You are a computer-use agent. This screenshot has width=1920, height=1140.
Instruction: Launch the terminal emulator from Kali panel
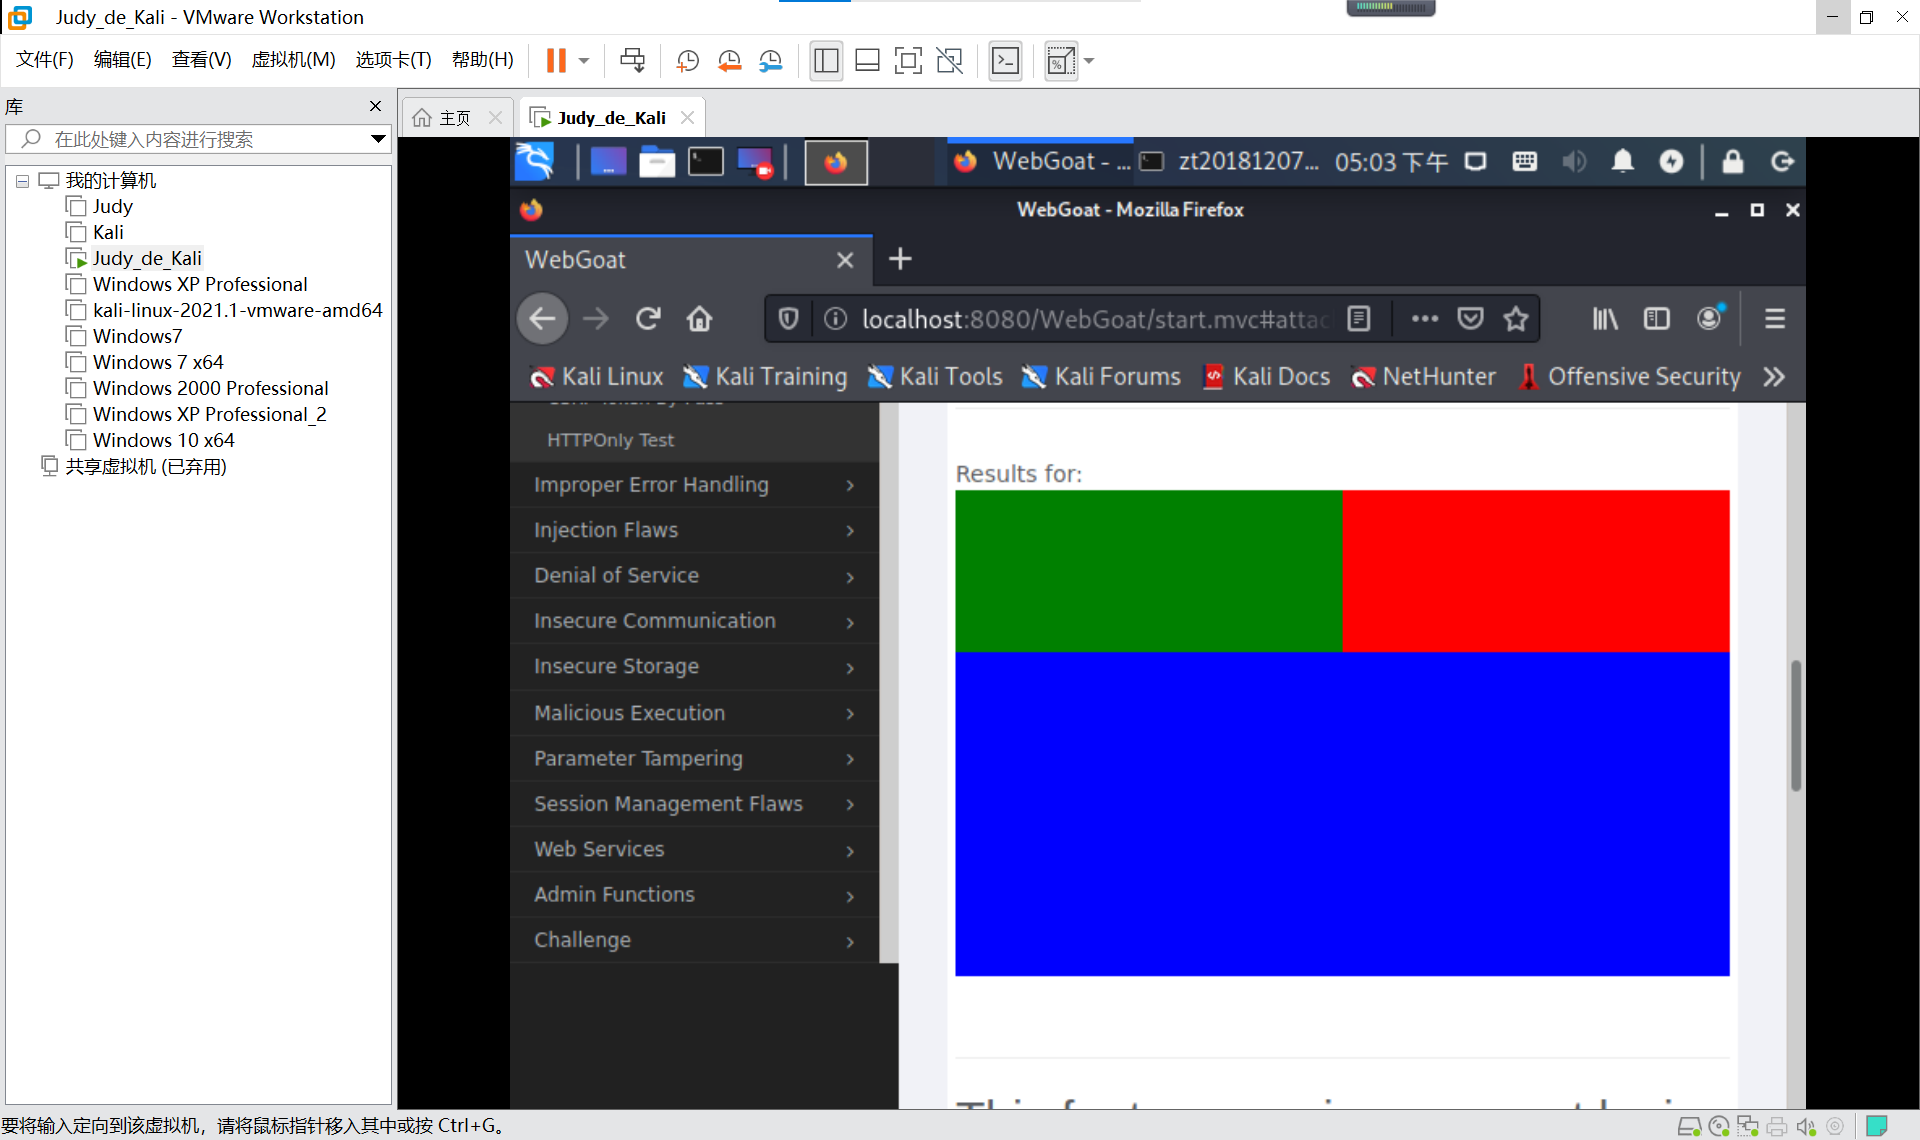706,161
